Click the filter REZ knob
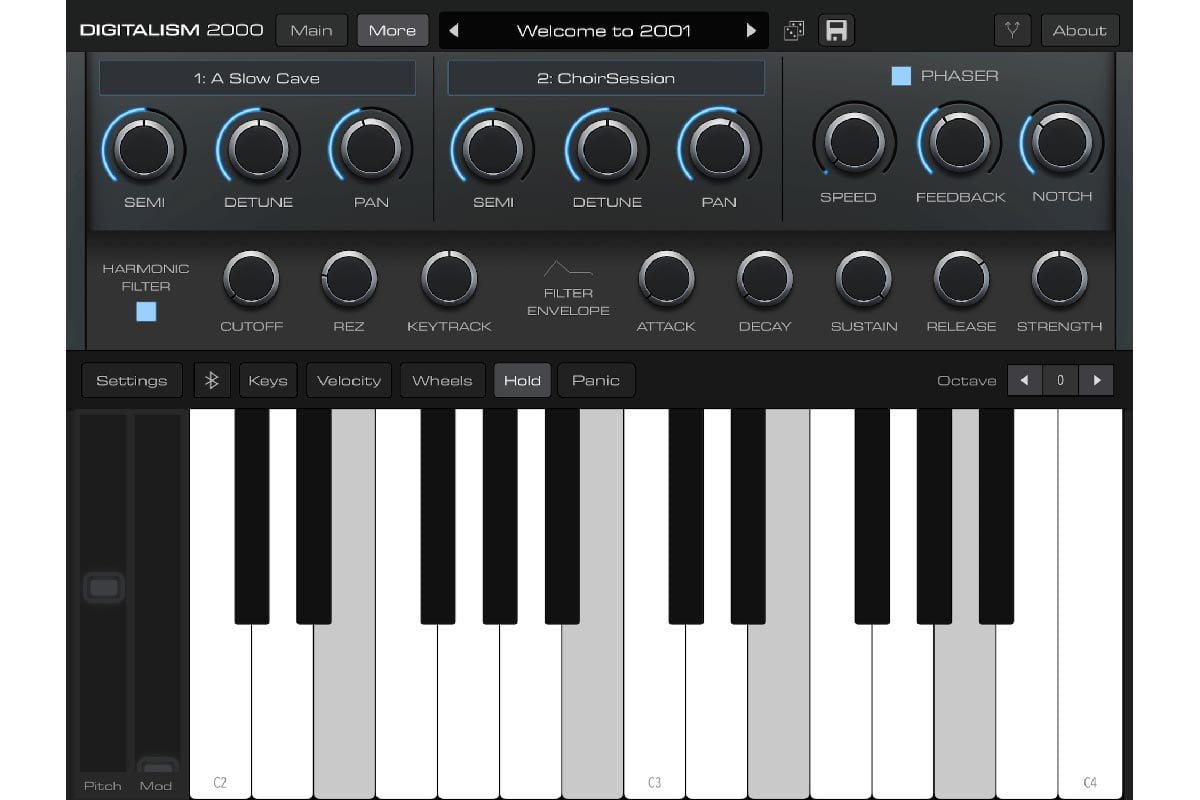The width and height of the screenshot is (1200, 800). [x=349, y=279]
